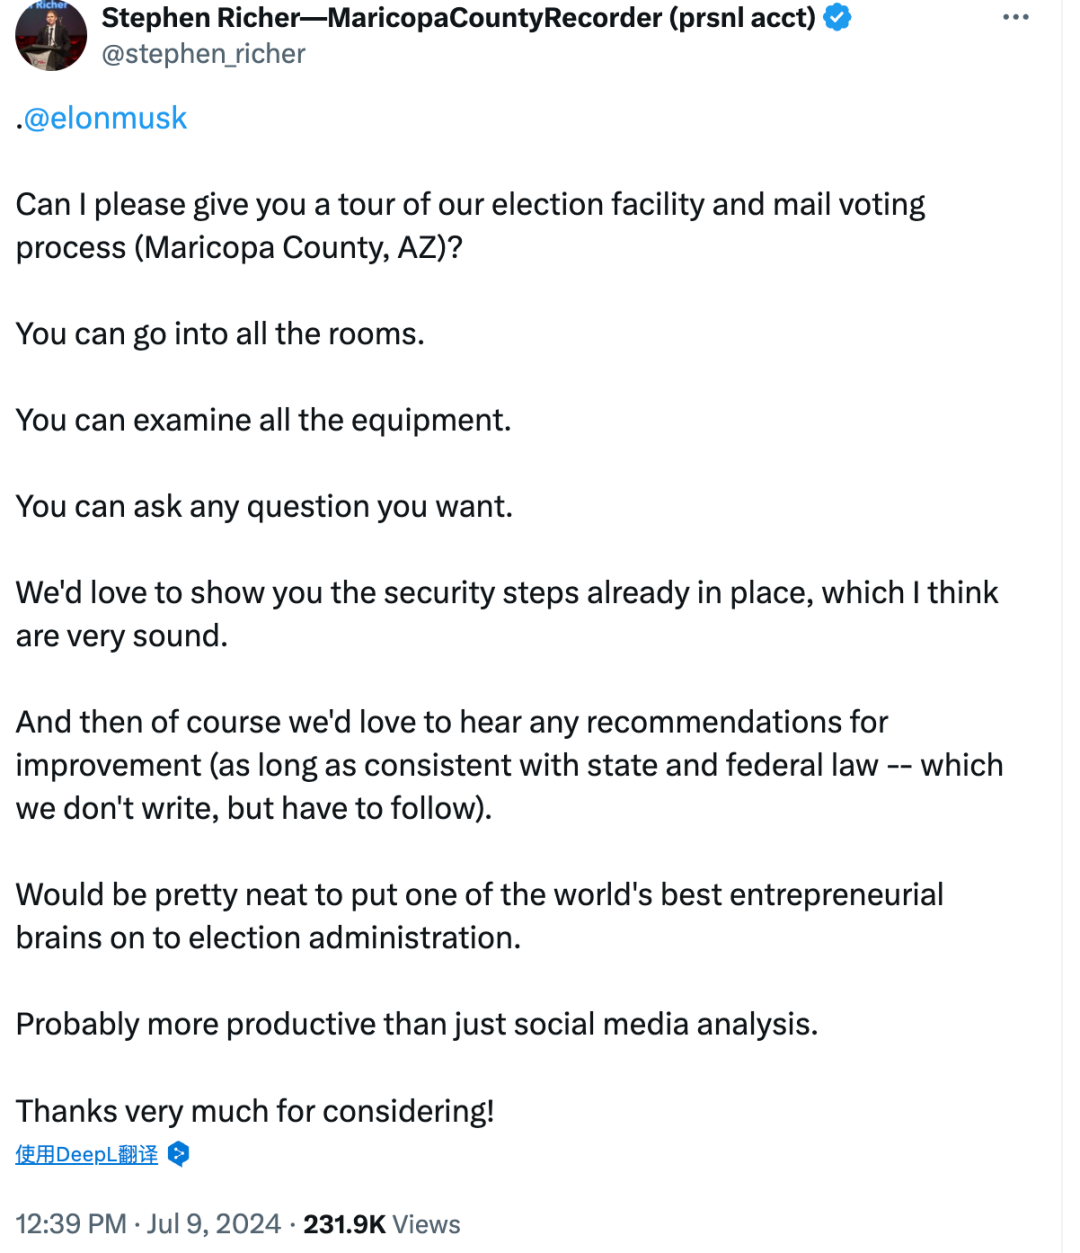Open the 12:39 PM timestamp link
The width and height of the screenshot is (1080, 1253).
(x=71, y=1224)
